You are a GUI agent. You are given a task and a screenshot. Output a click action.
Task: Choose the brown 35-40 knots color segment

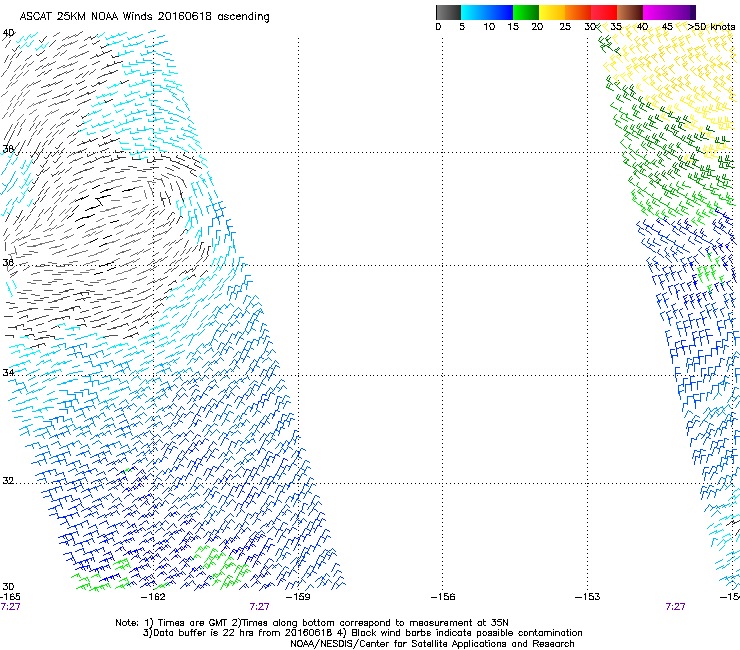(x=630, y=12)
